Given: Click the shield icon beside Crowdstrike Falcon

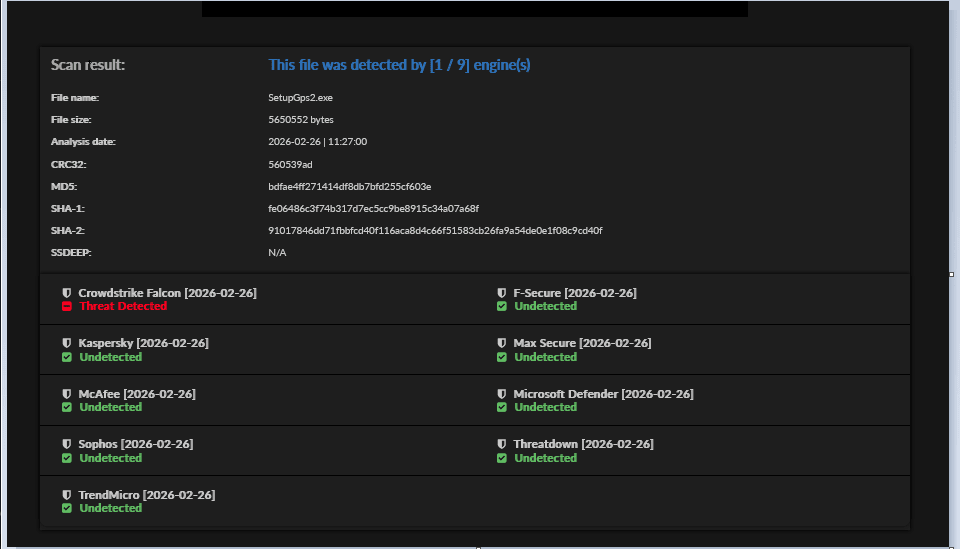Looking at the screenshot, I should click(x=67, y=293).
